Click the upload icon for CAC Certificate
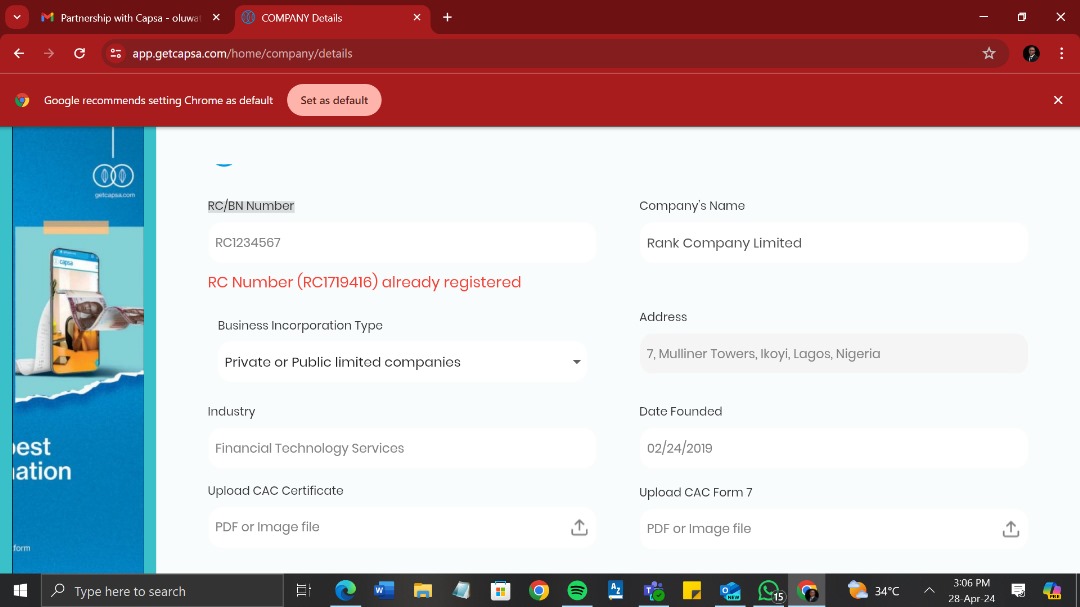The image size is (1080, 607). 579,527
